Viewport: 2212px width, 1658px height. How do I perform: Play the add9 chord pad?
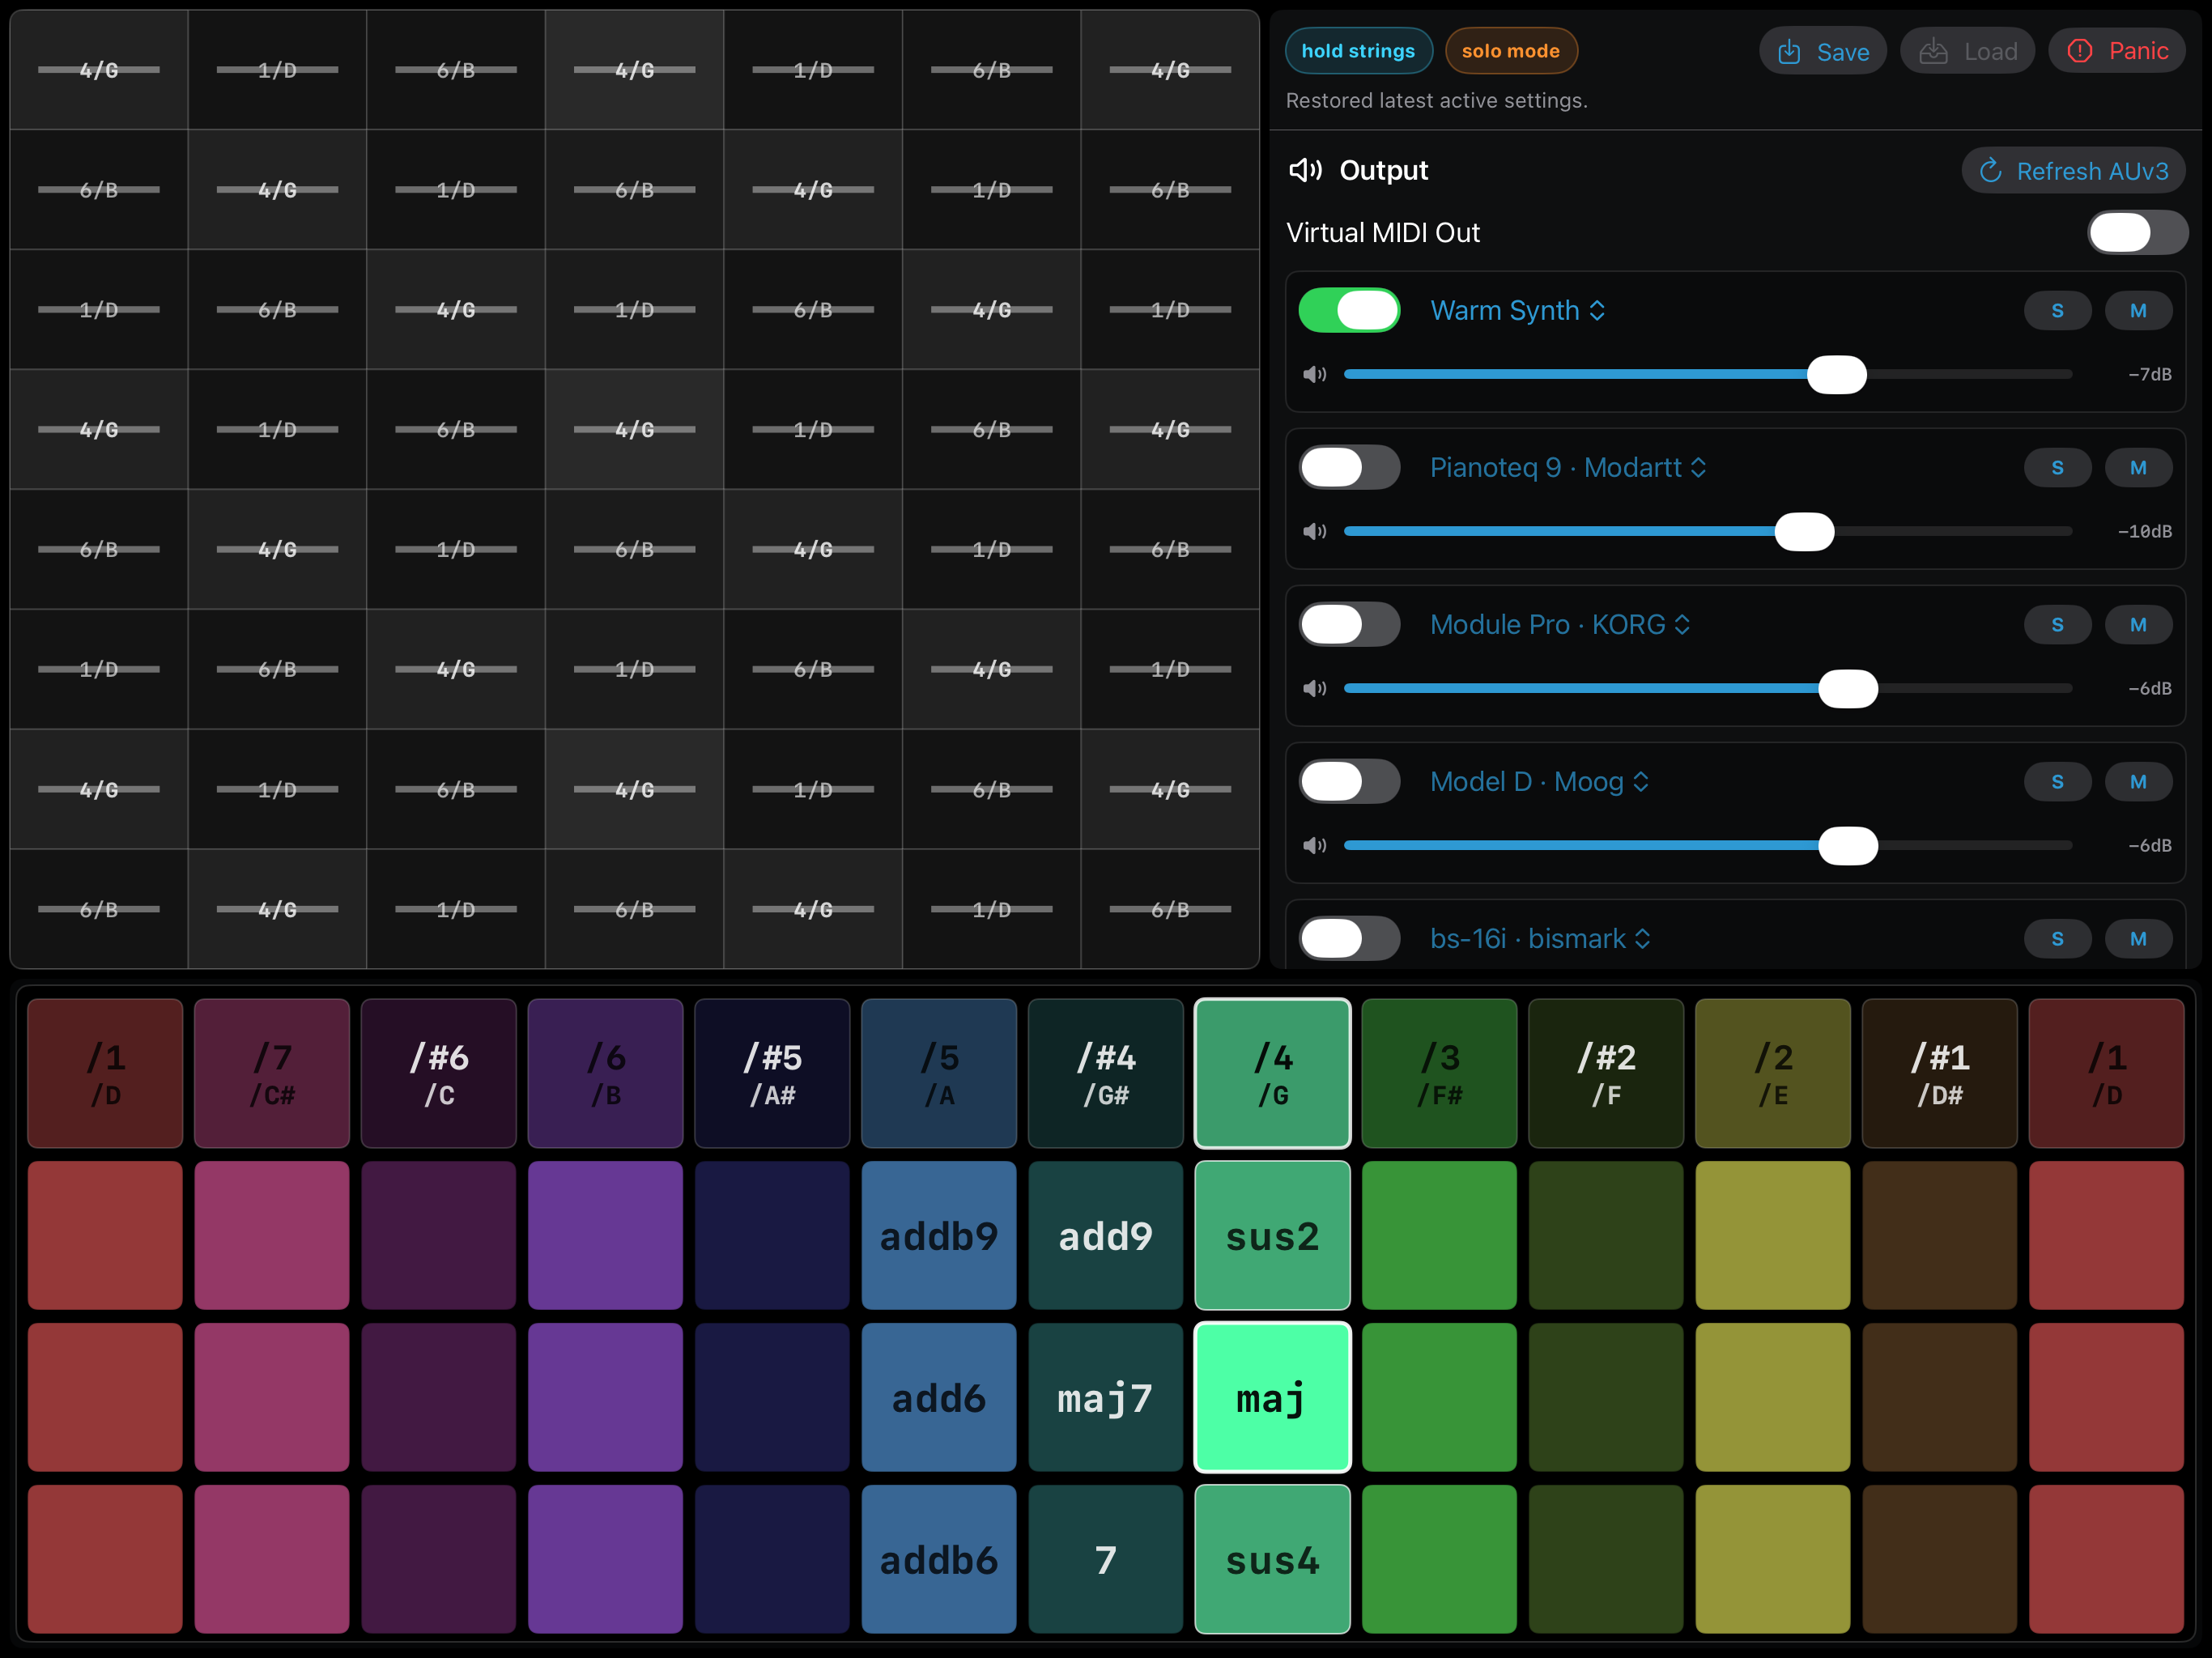[x=1105, y=1236]
